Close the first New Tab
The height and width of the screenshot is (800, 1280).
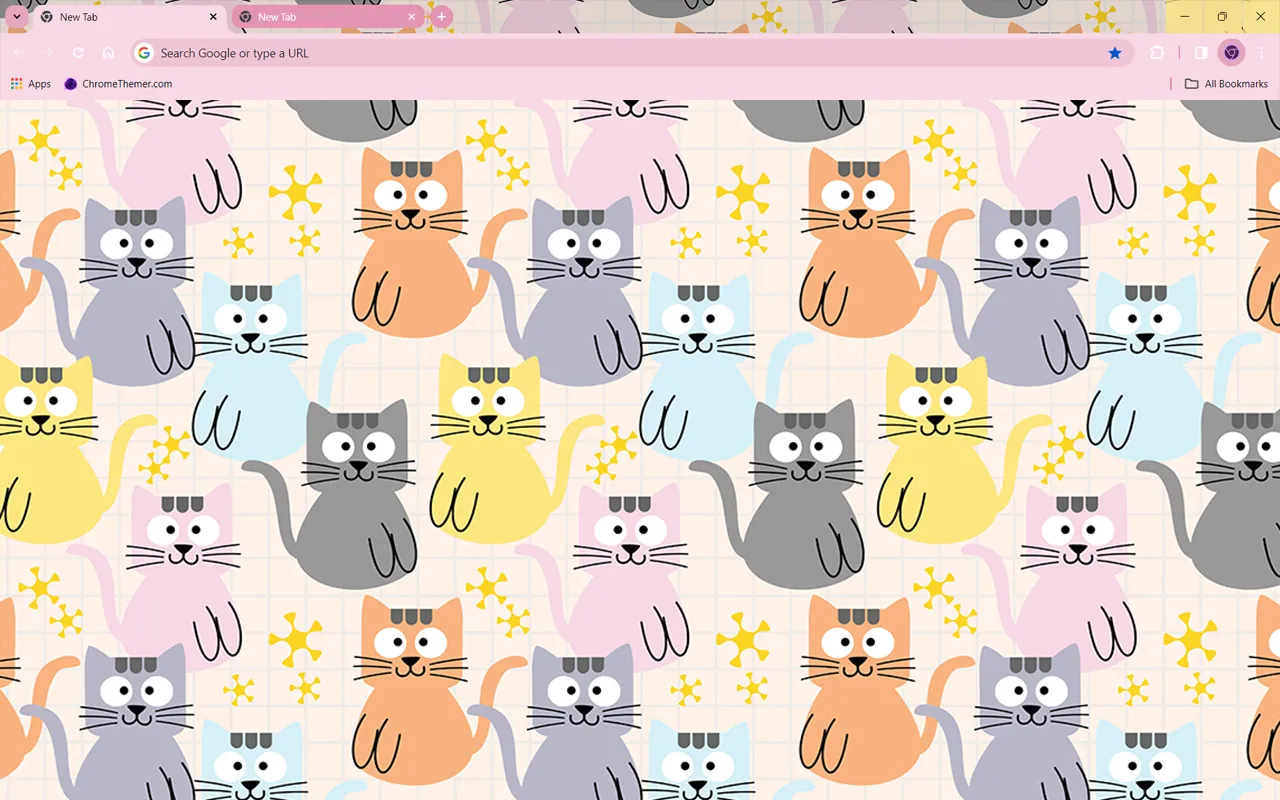click(x=213, y=17)
